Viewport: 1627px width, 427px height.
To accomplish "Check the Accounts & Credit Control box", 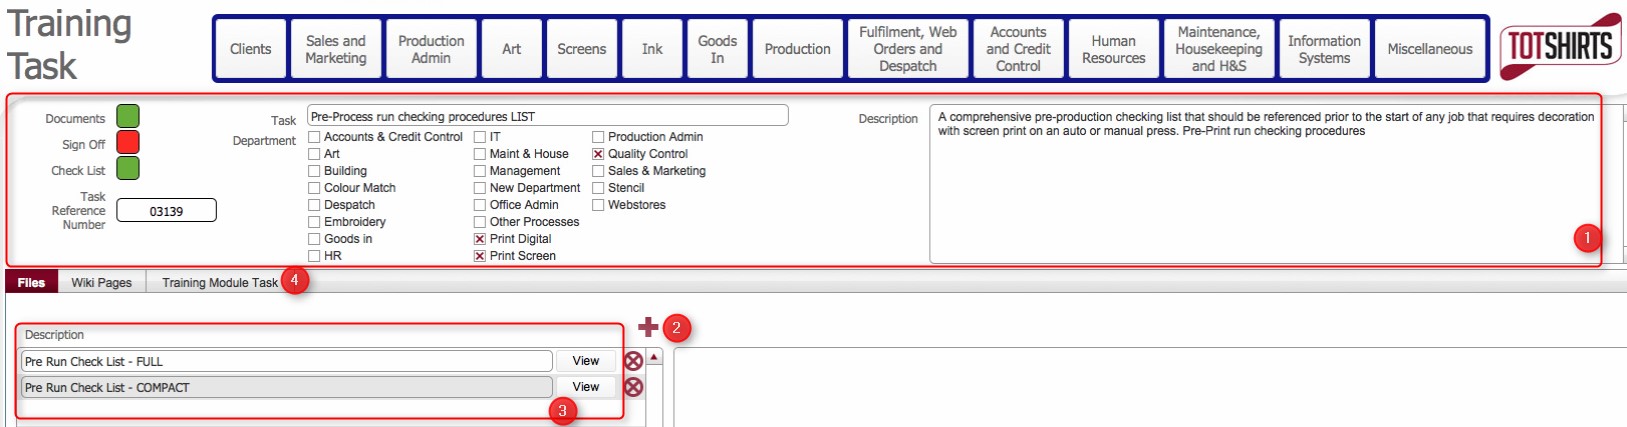I will pyautogui.click(x=314, y=137).
